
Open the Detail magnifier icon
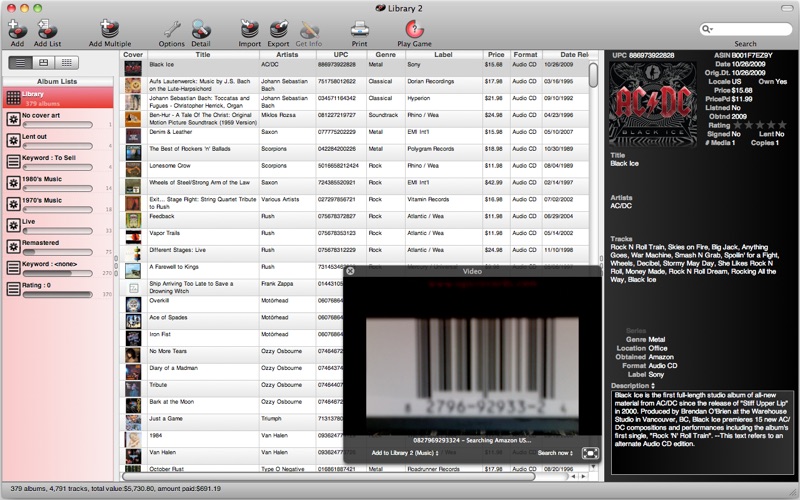(x=201, y=30)
